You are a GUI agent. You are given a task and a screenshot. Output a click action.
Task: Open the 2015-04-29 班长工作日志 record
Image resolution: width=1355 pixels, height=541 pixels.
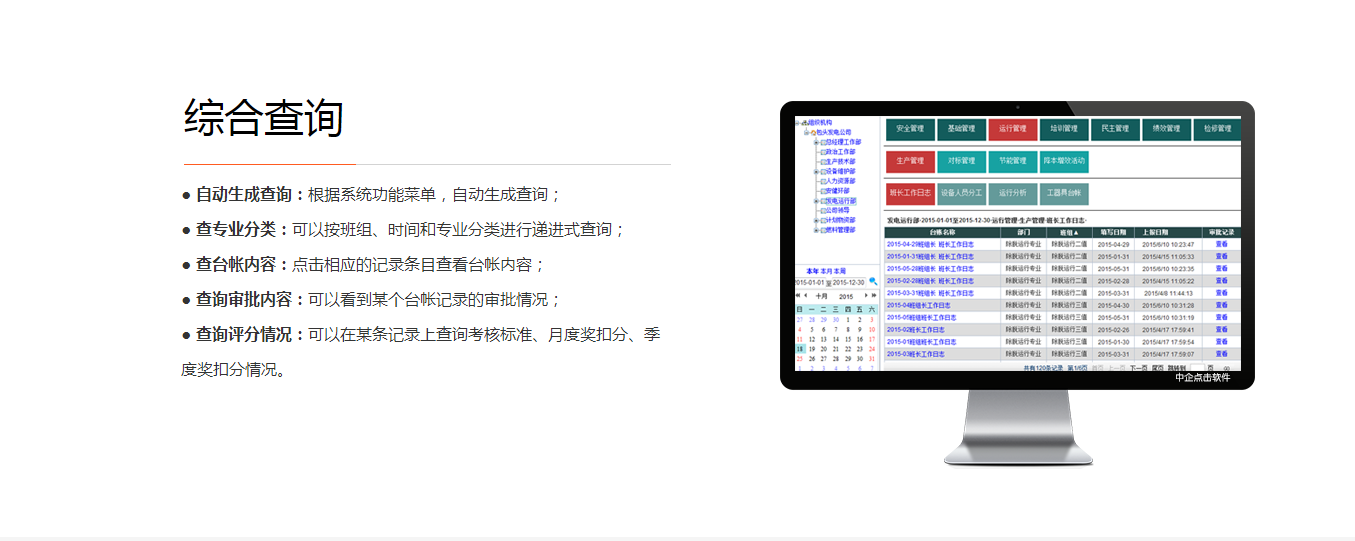pyautogui.click(x=930, y=244)
